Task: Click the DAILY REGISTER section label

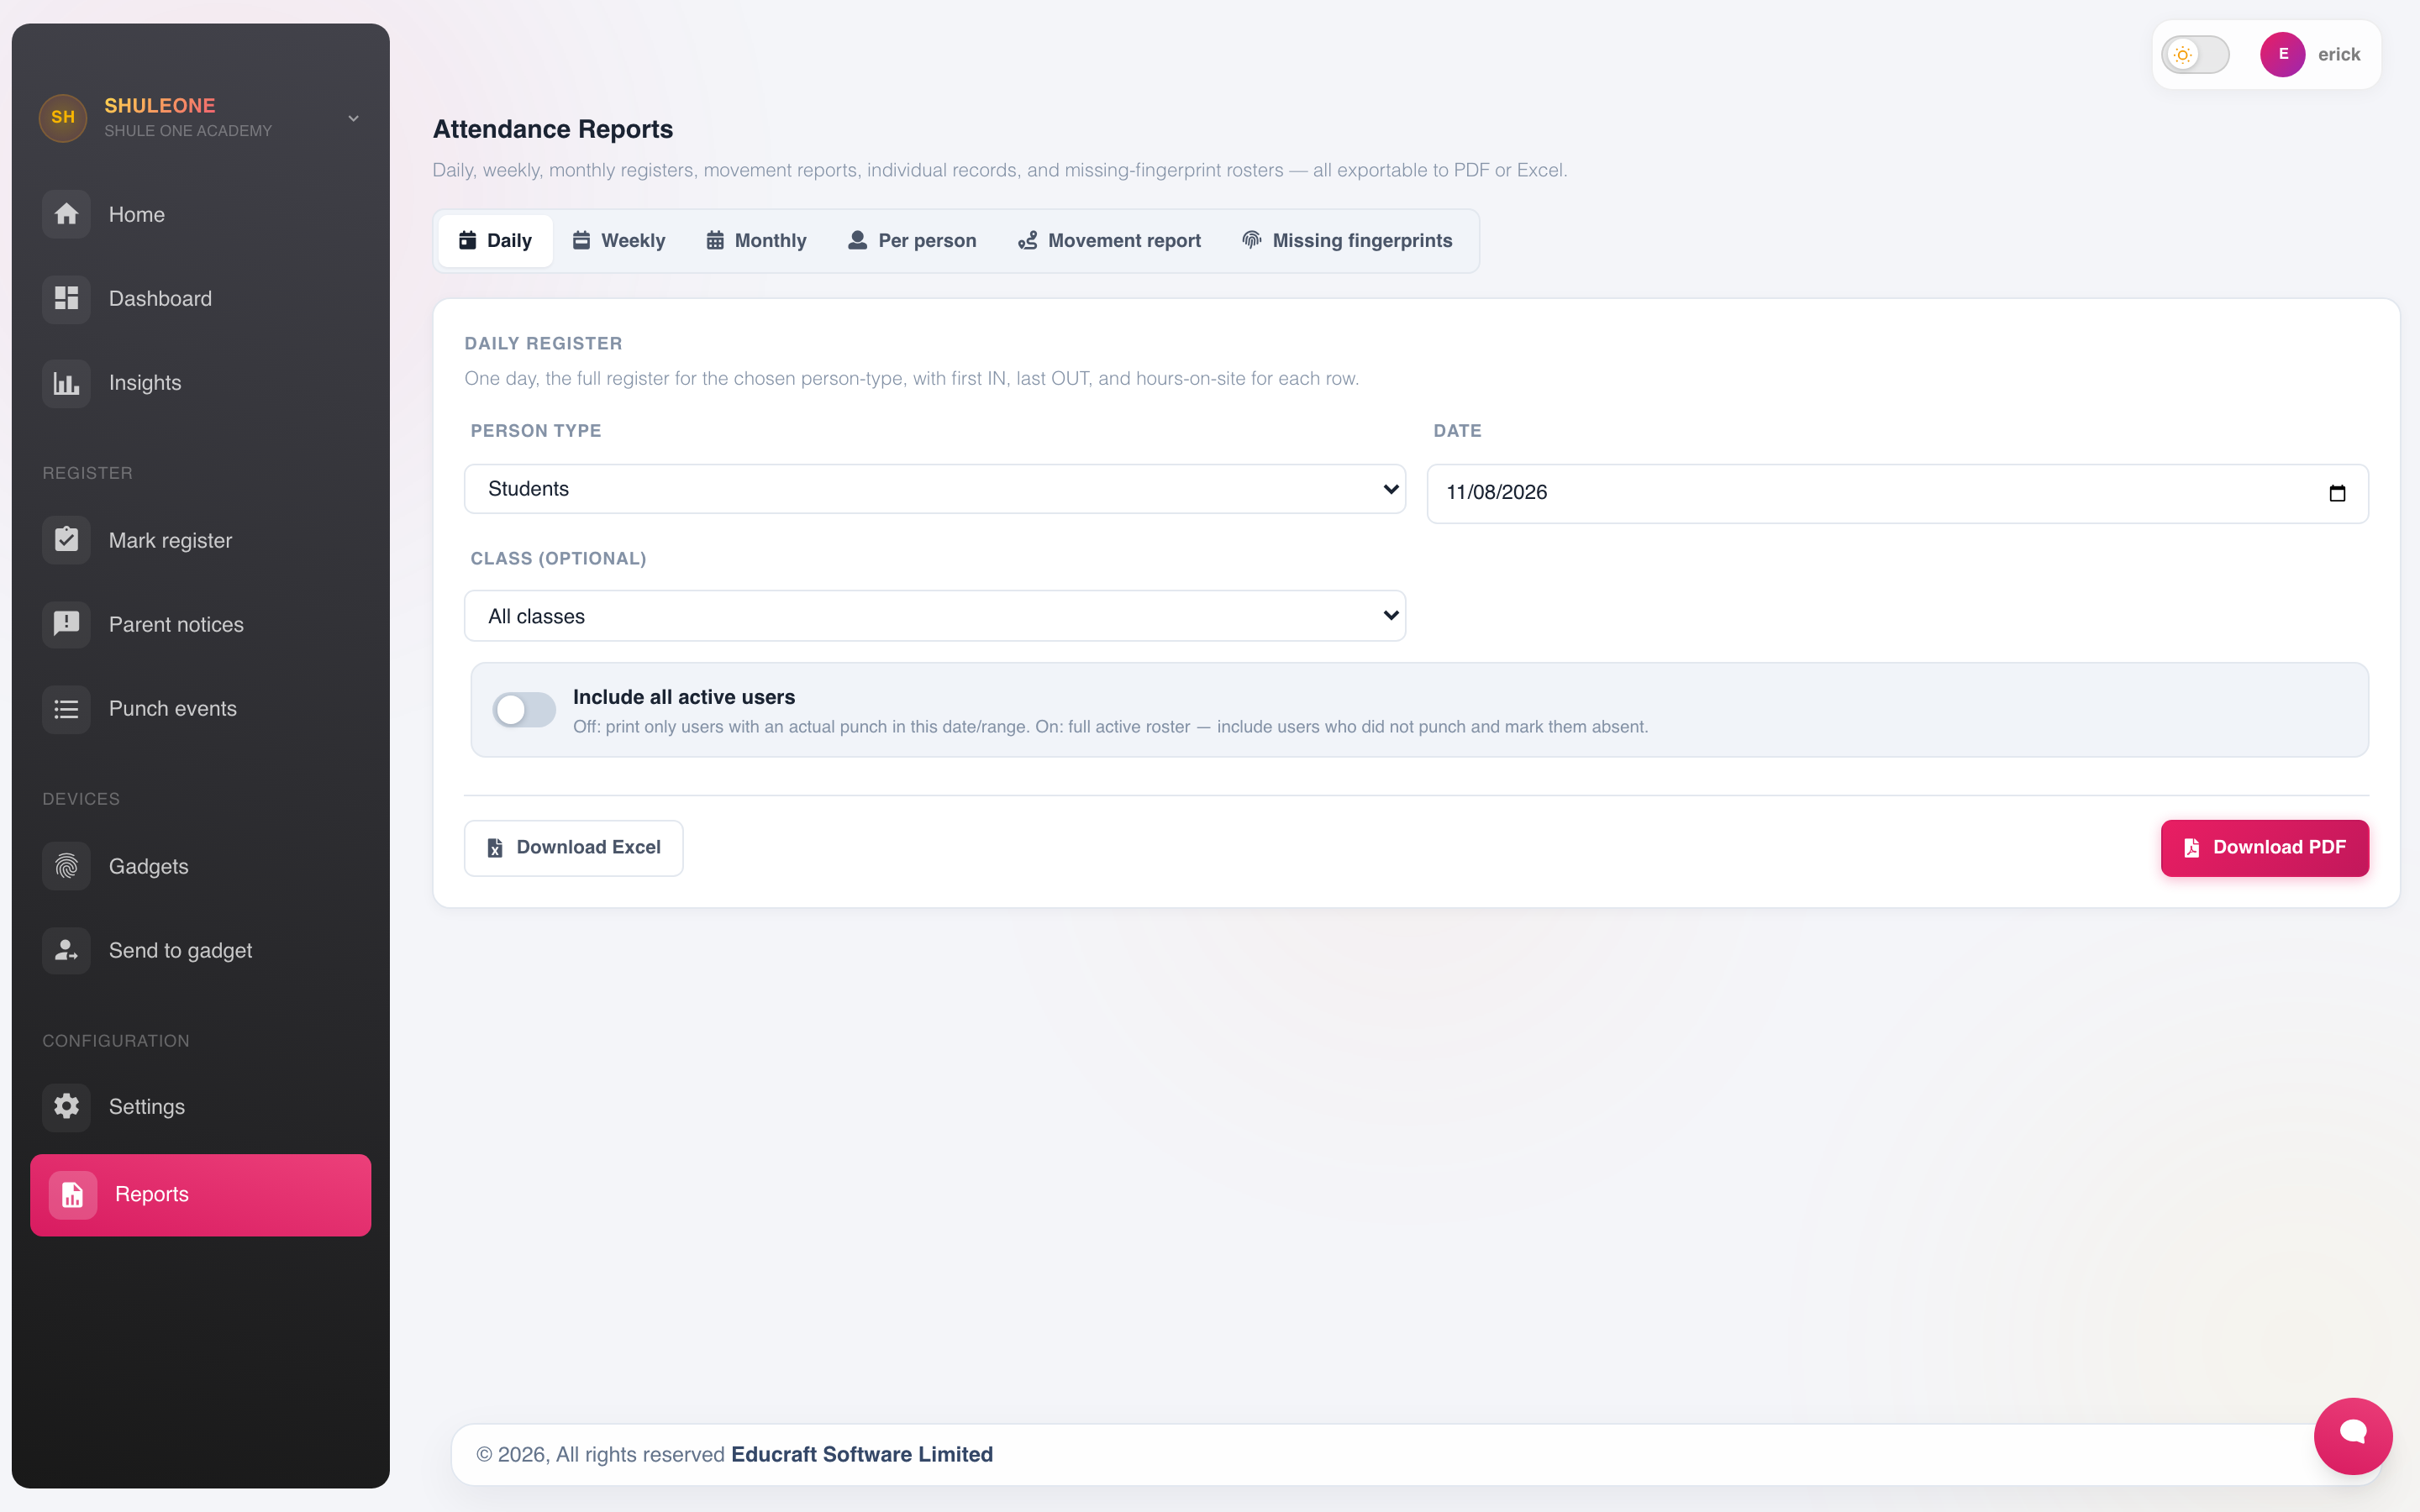Action: point(543,343)
